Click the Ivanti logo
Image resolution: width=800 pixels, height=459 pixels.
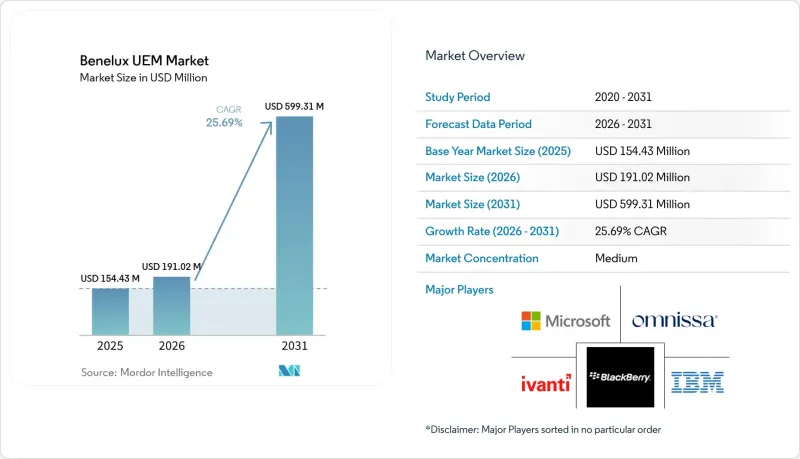[x=545, y=383]
